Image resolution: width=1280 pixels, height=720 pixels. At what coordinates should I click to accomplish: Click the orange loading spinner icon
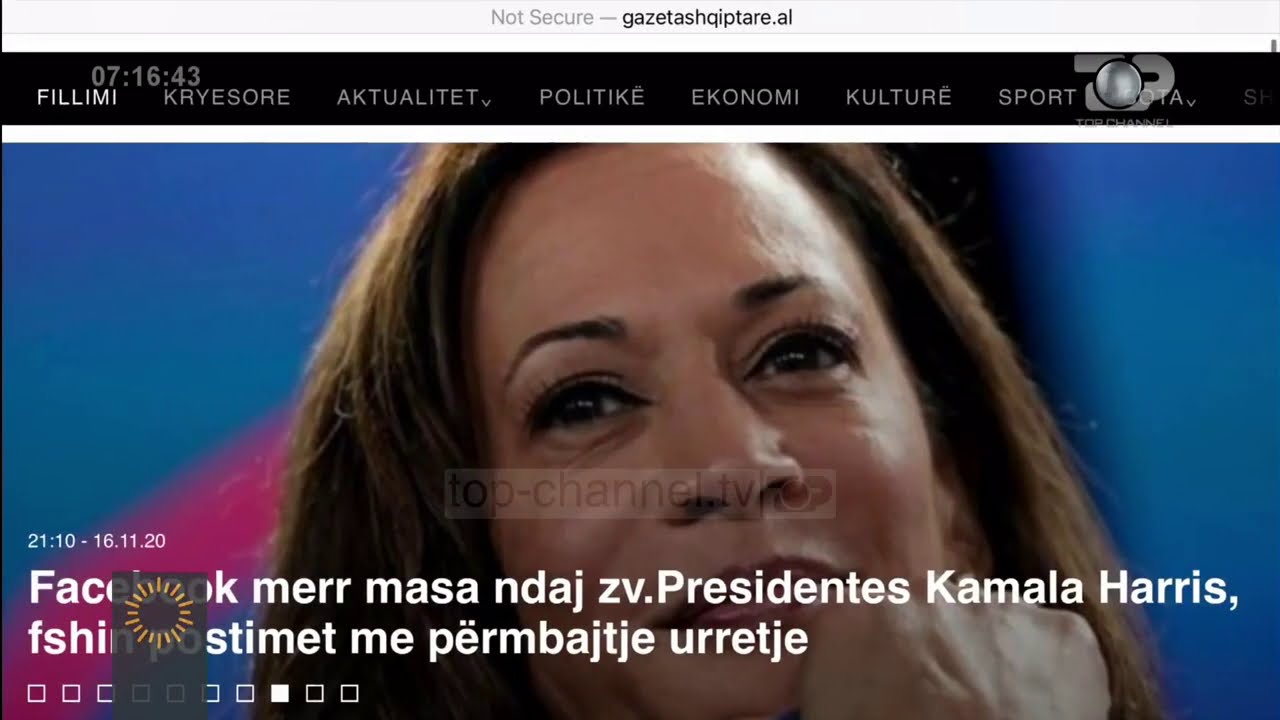coord(159,612)
